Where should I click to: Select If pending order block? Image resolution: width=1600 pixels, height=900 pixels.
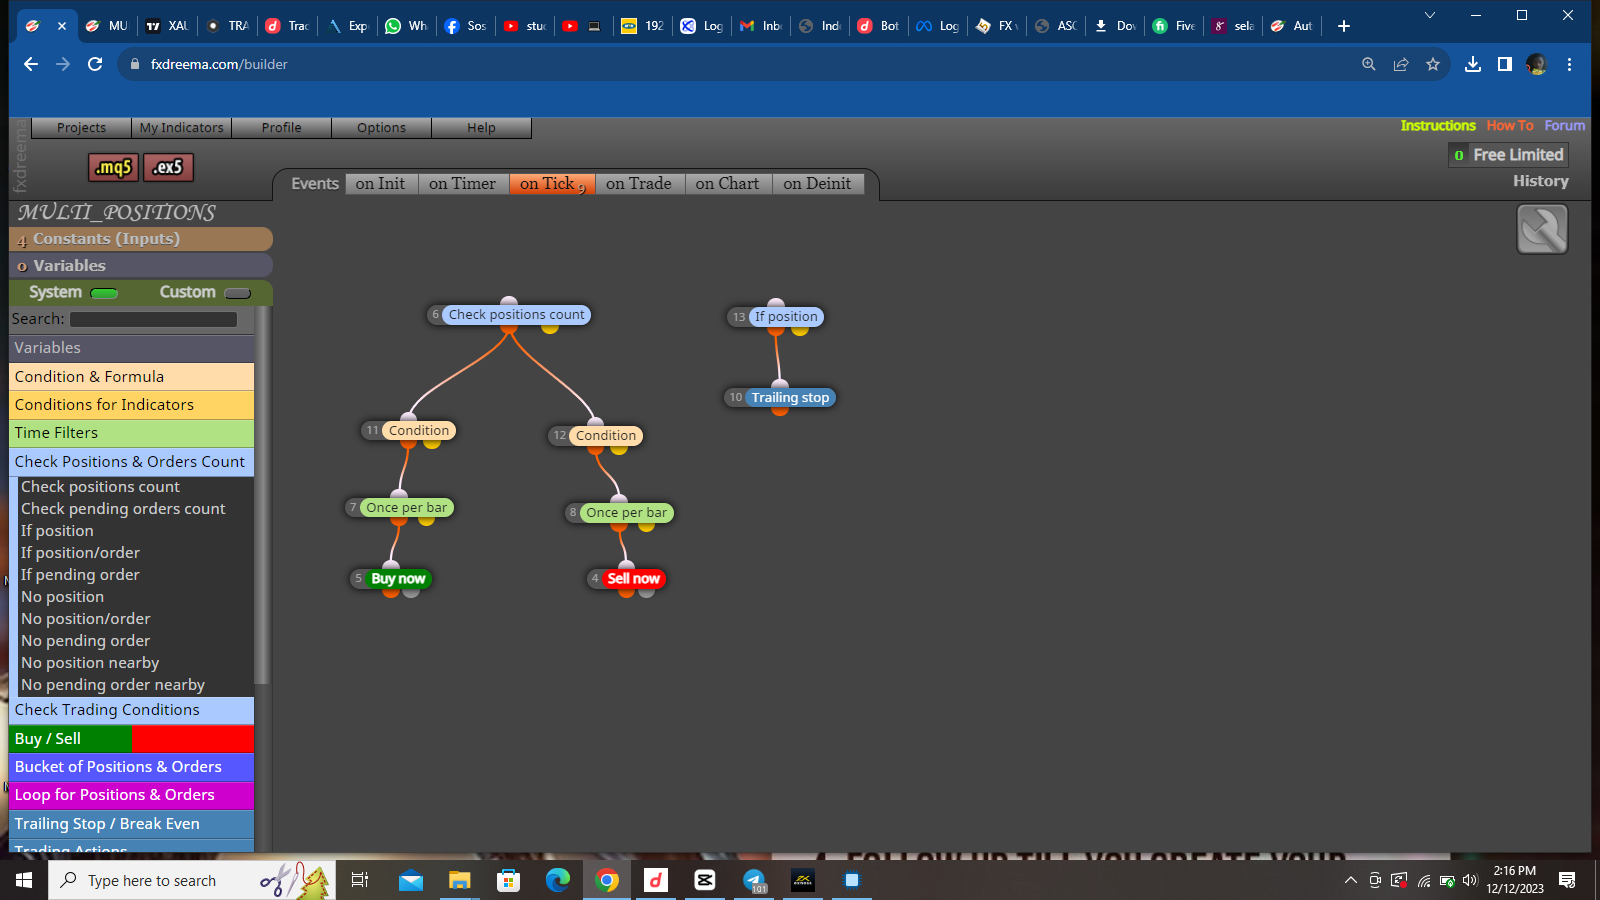pyautogui.click(x=80, y=574)
